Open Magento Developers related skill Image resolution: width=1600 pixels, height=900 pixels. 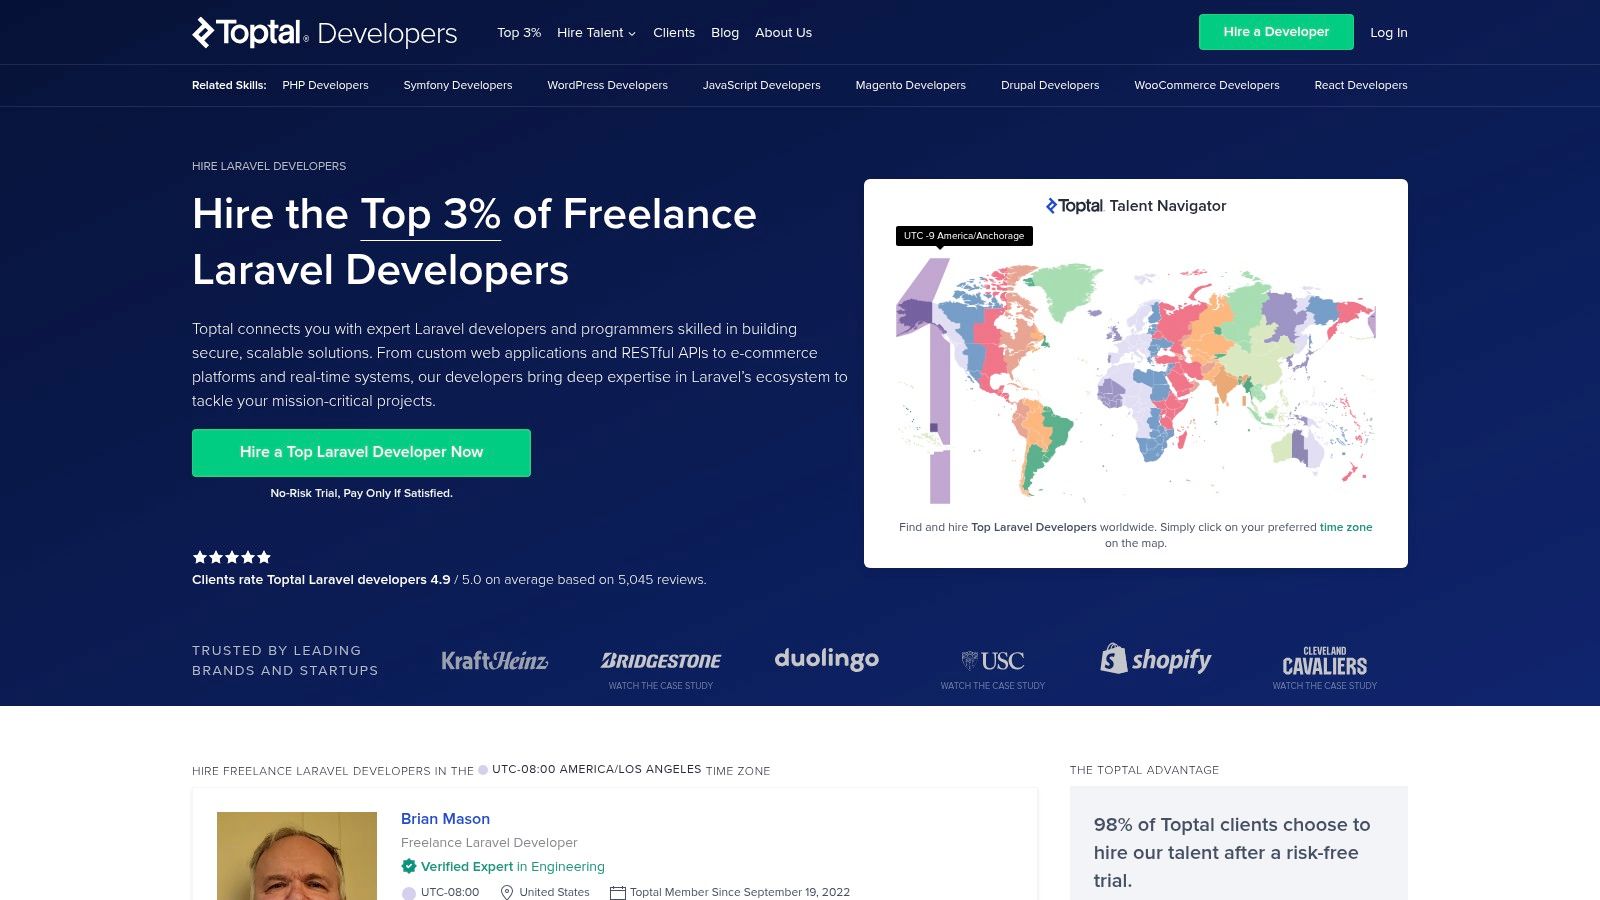pos(910,85)
